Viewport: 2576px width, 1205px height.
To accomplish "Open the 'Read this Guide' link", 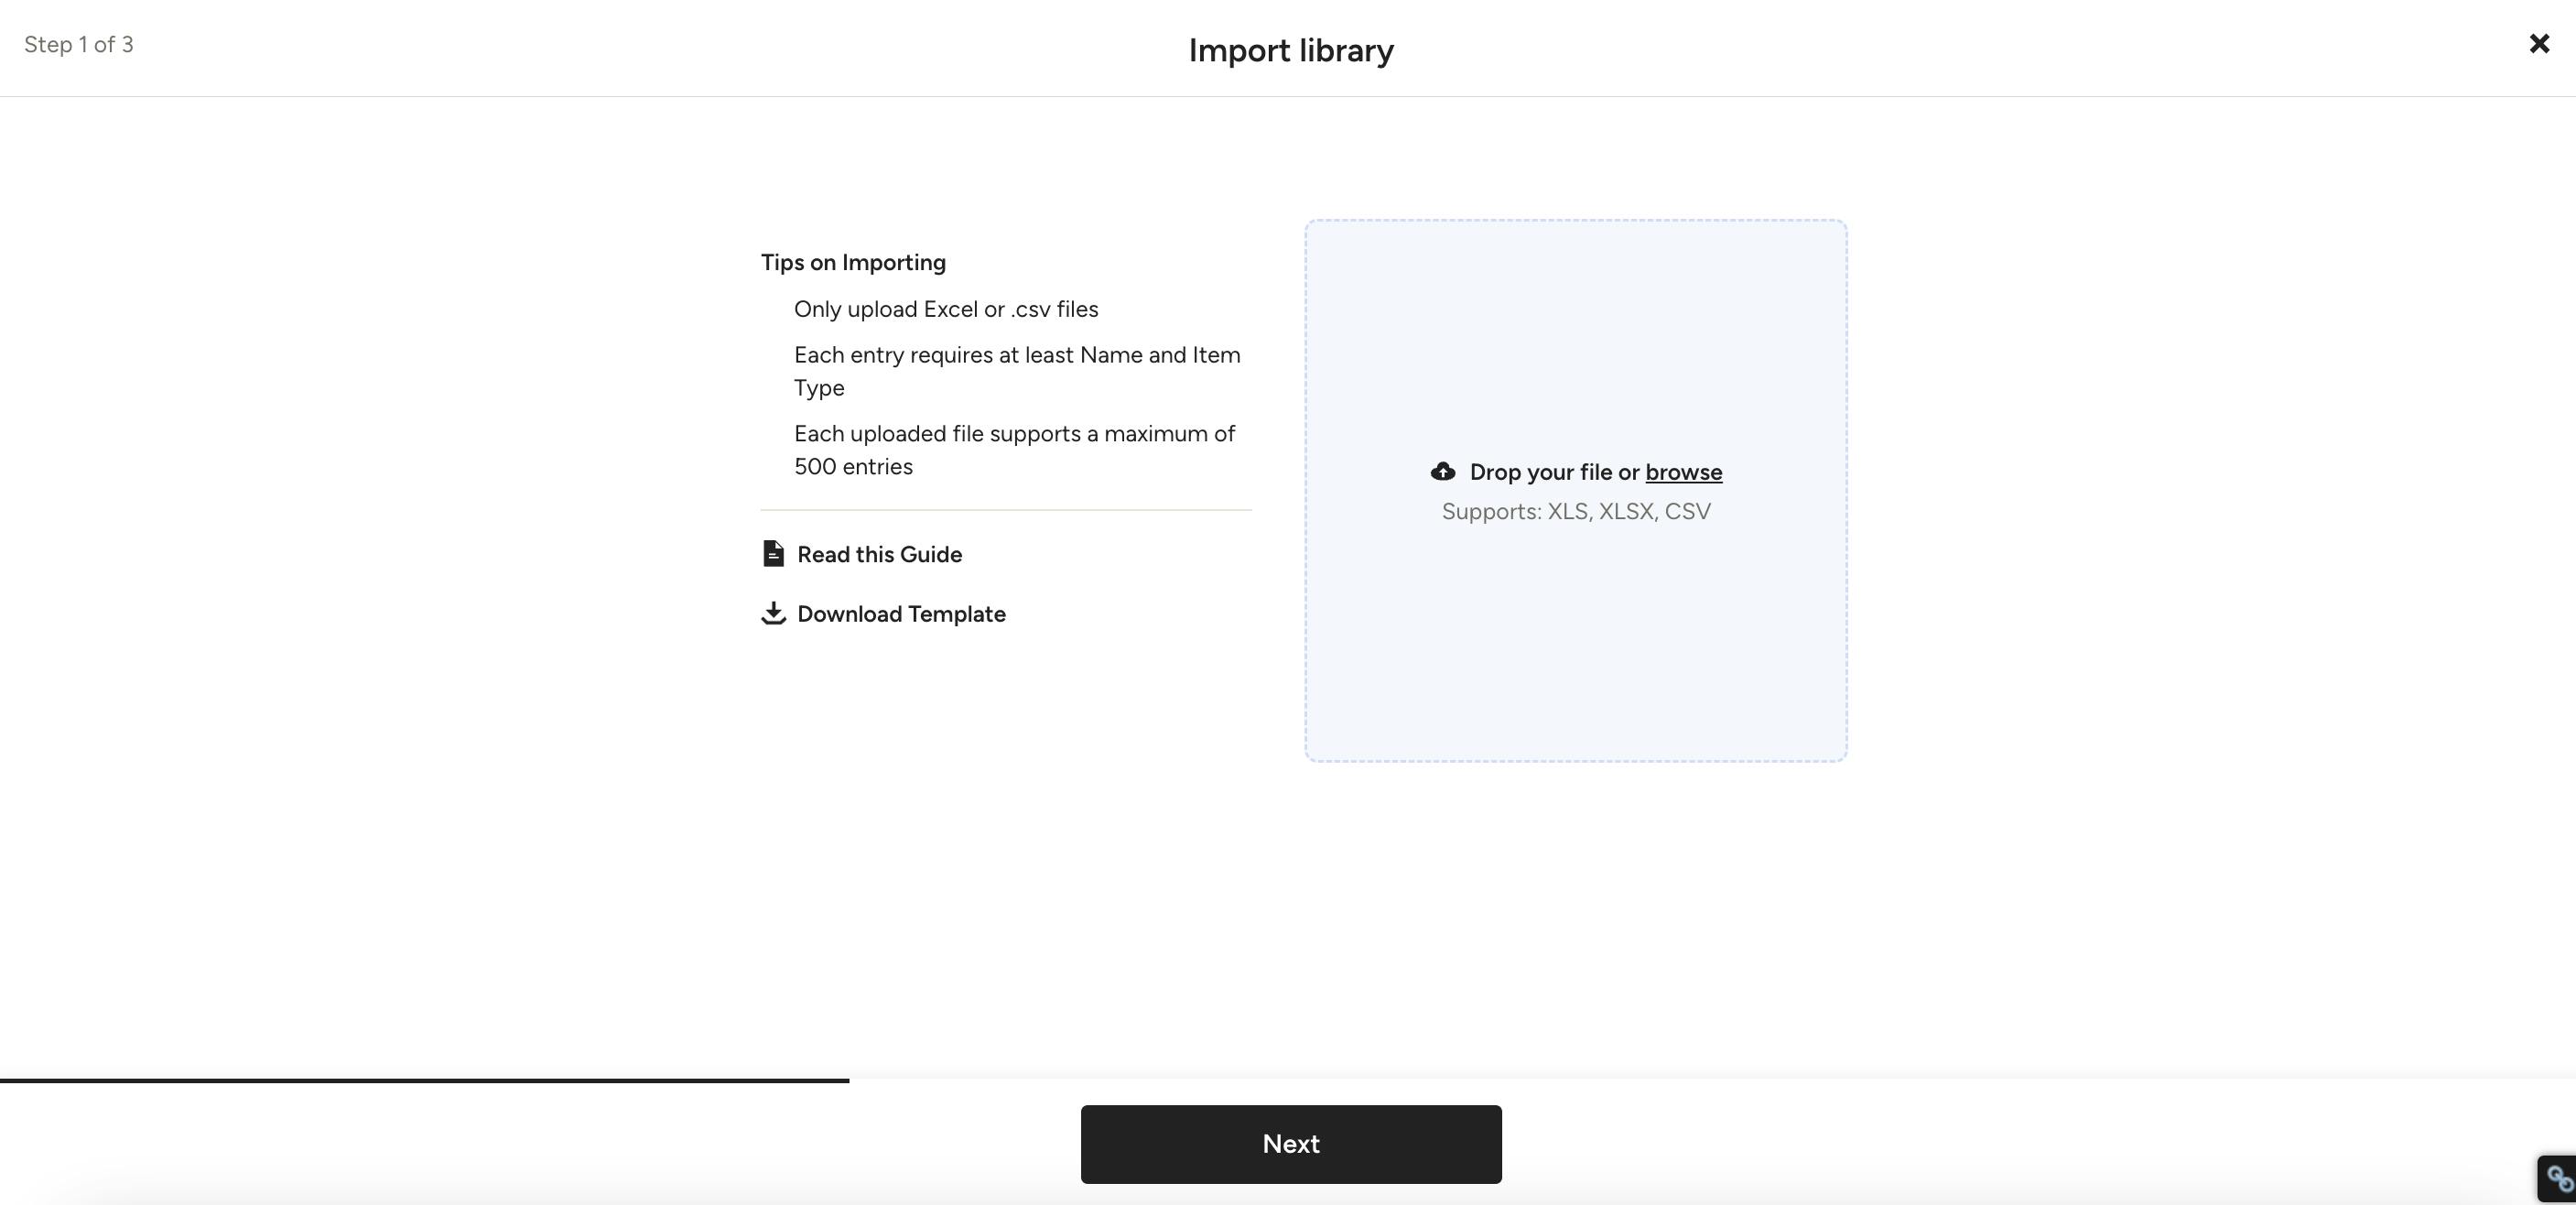I will (879, 554).
